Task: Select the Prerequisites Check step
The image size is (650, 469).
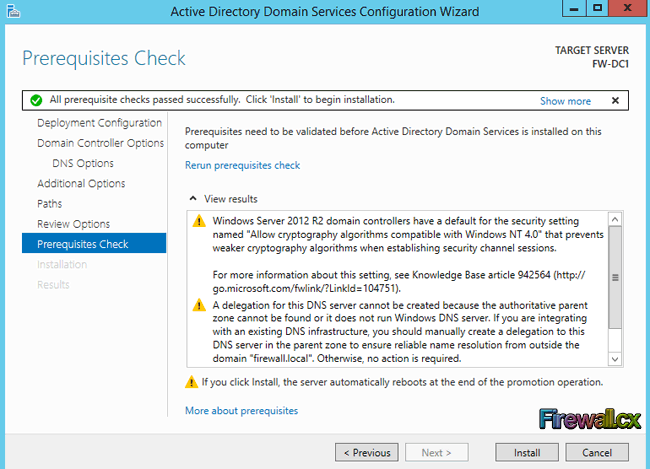Action: click(94, 243)
